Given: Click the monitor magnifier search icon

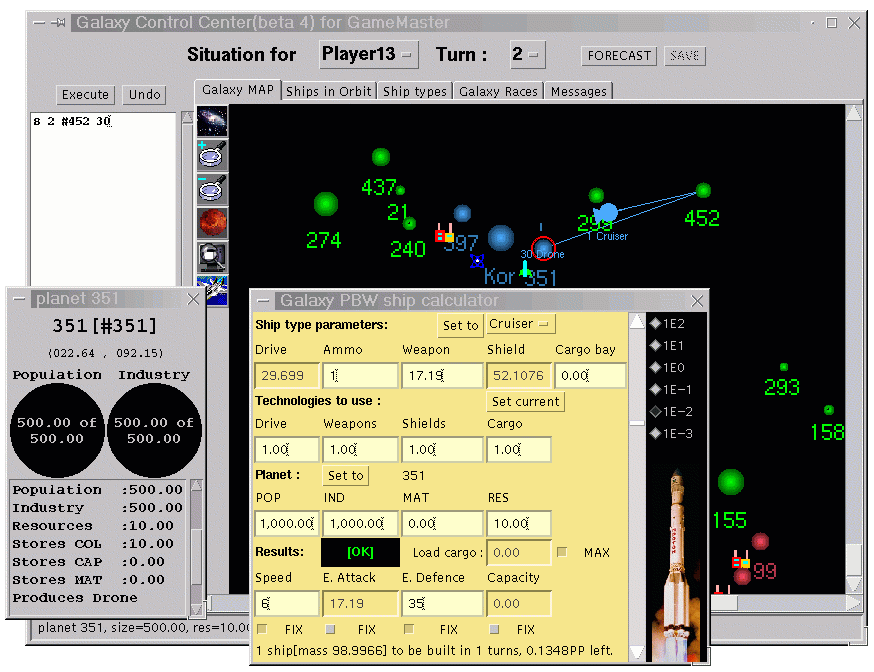Looking at the screenshot, I should 212,255.
